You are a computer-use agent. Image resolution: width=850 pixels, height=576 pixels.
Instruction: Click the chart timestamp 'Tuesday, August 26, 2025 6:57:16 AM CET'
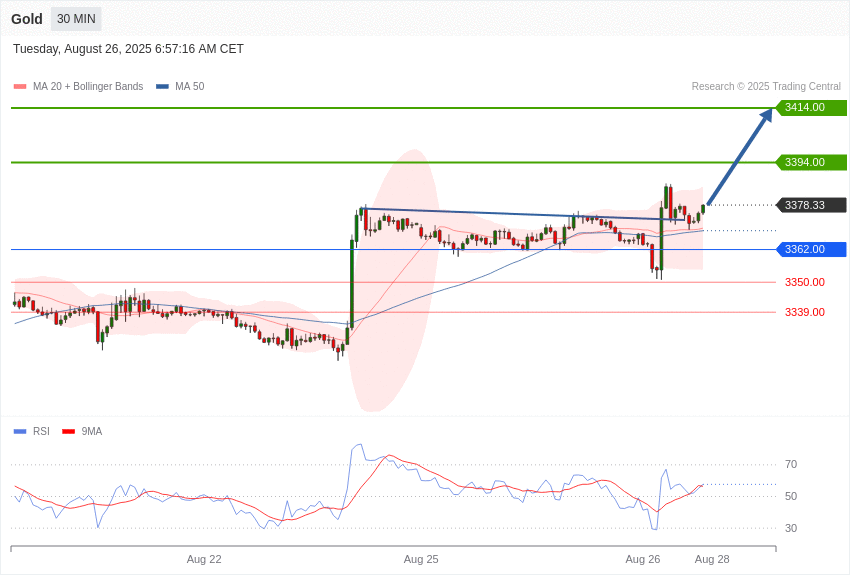pos(128,49)
